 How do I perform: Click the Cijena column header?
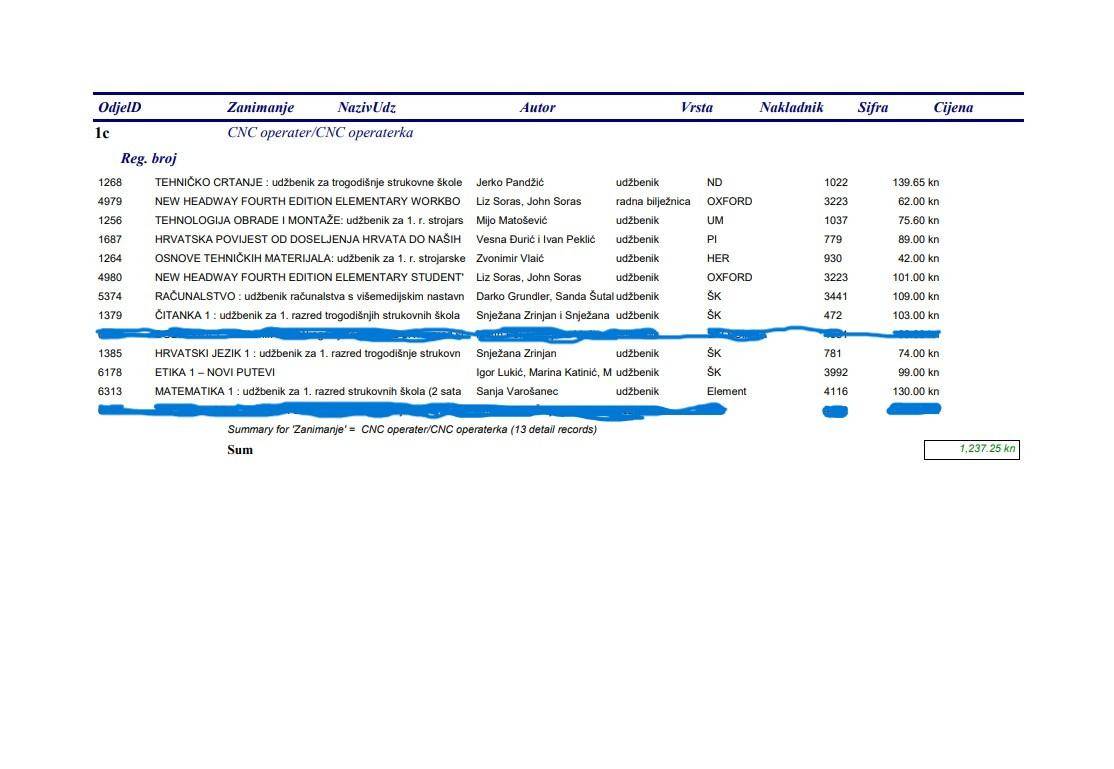tap(953, 107)
